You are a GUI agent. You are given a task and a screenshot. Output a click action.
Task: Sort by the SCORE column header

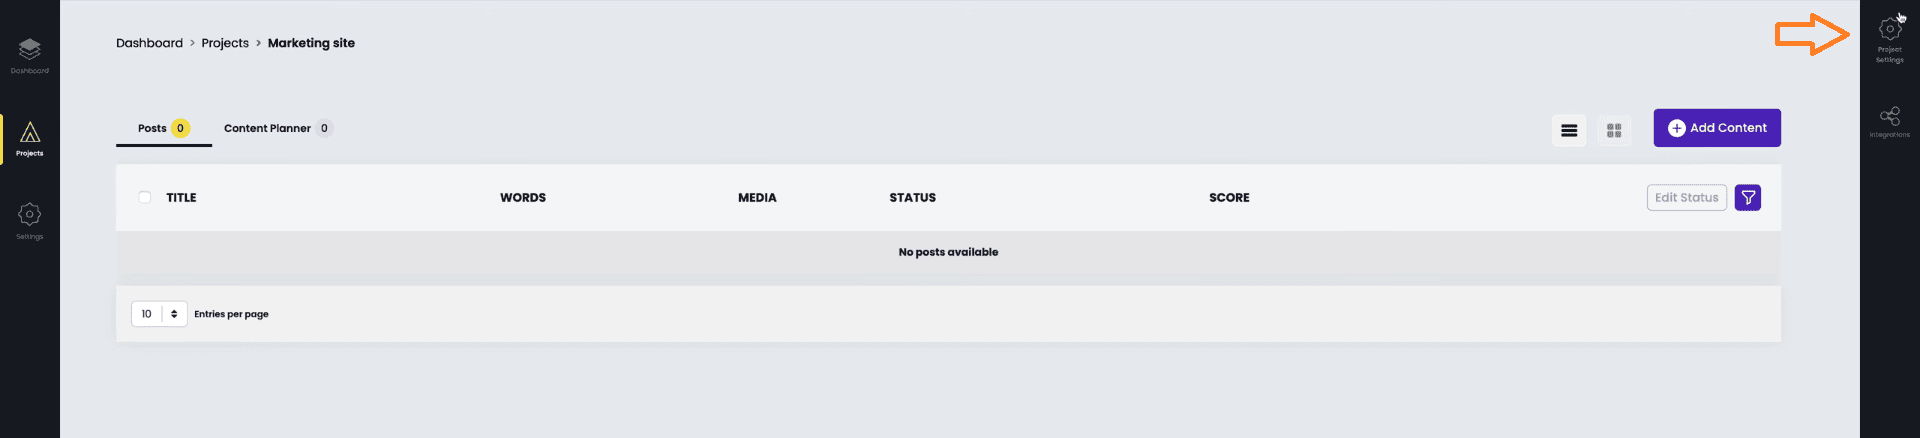pyautogui.click(x=1229, y=198)
